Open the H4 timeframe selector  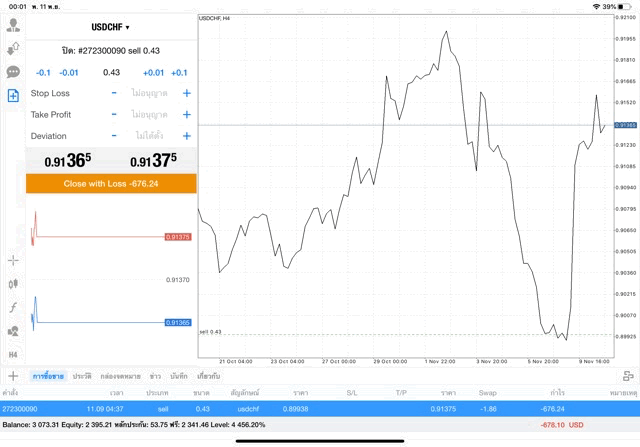click(x=13, y=354)
